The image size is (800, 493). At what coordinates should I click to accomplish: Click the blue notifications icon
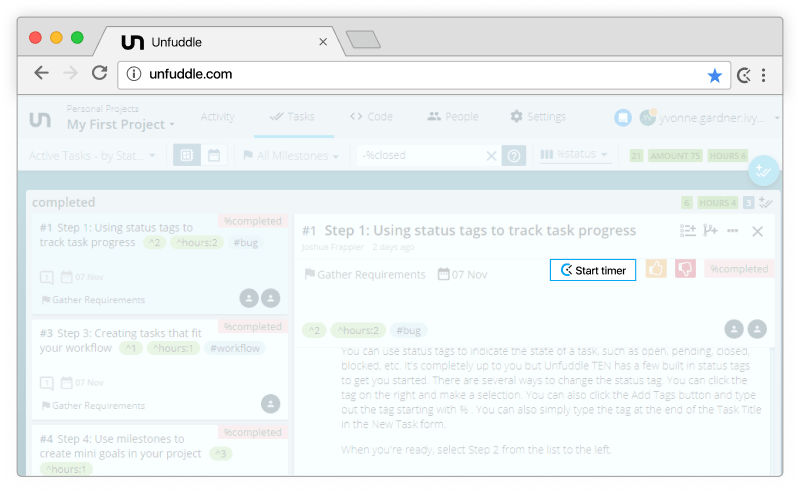pyautogui.click(x=622, y=118)
